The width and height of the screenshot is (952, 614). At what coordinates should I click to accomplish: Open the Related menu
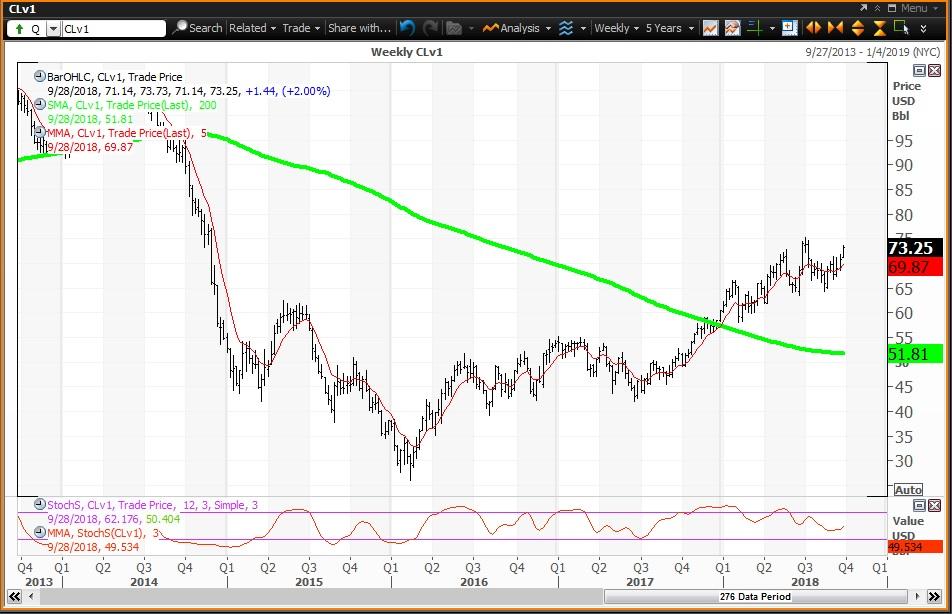click(248, 28)
